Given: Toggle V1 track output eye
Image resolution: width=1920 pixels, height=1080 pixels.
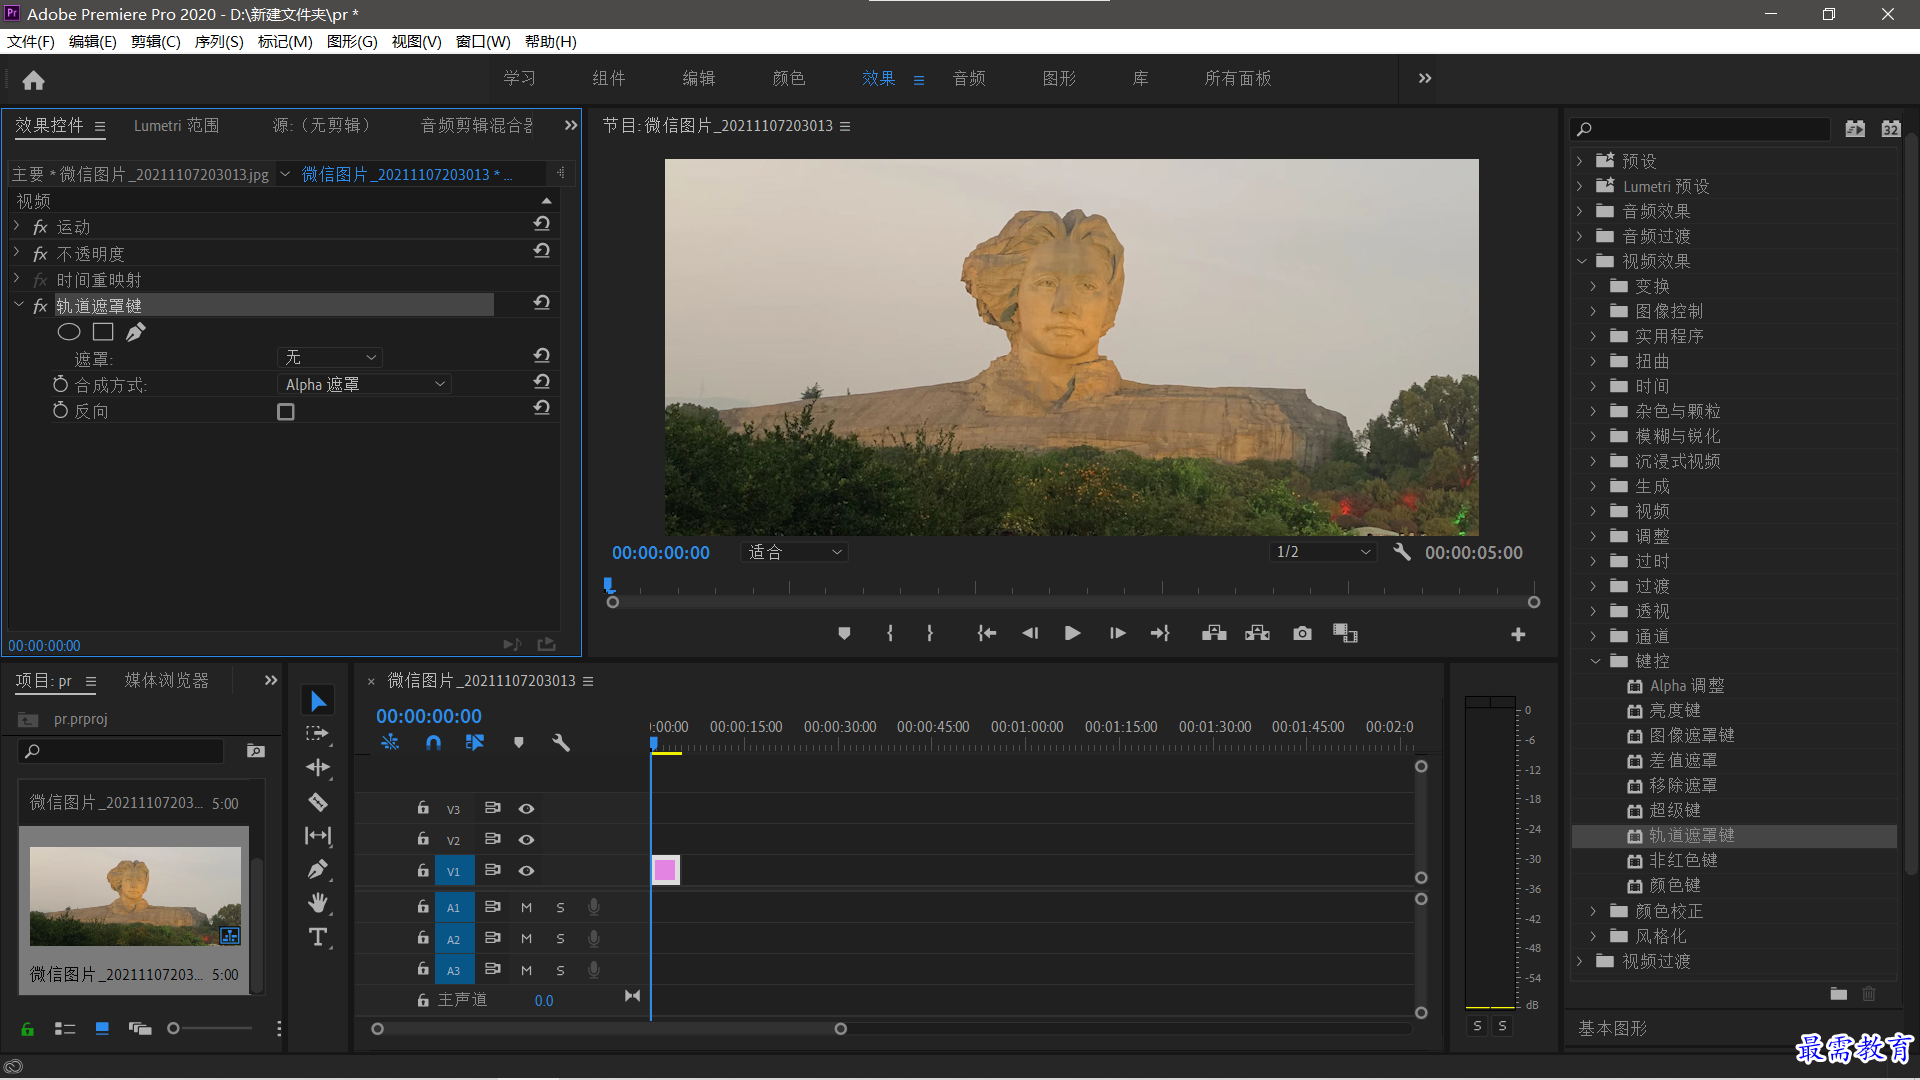Looking at the screenshot, I should 526,871.
